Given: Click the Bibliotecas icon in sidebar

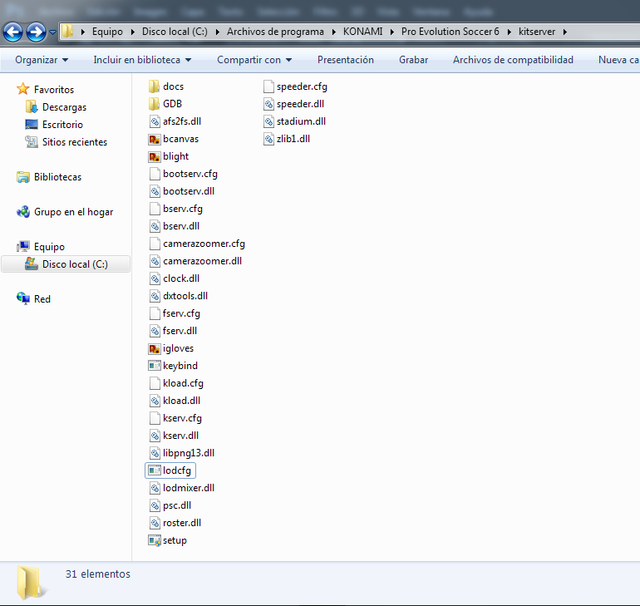Looking at the screenshot, I should tap(23, 177).
